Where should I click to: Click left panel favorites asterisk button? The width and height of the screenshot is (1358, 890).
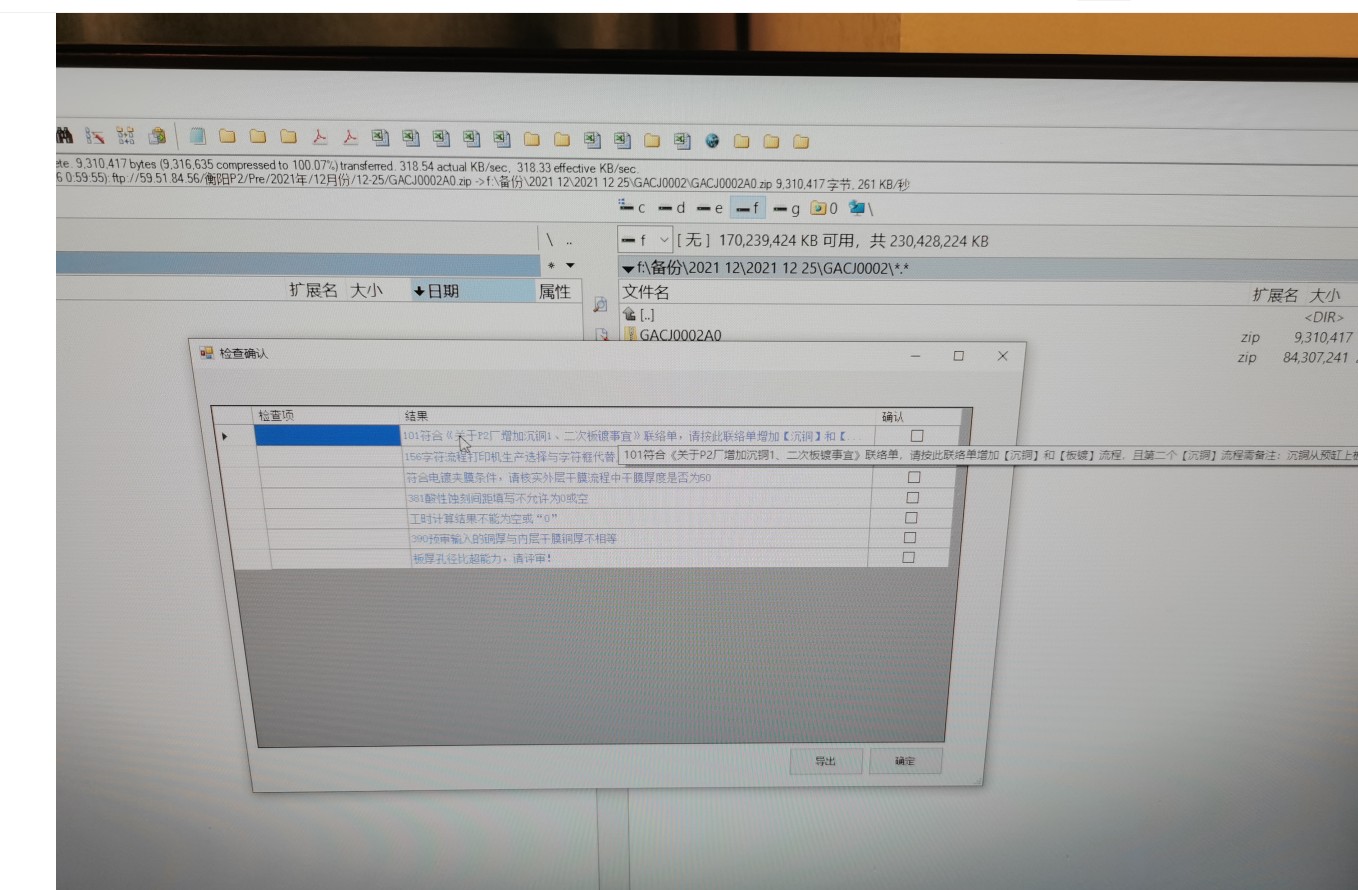click(551, 266)
